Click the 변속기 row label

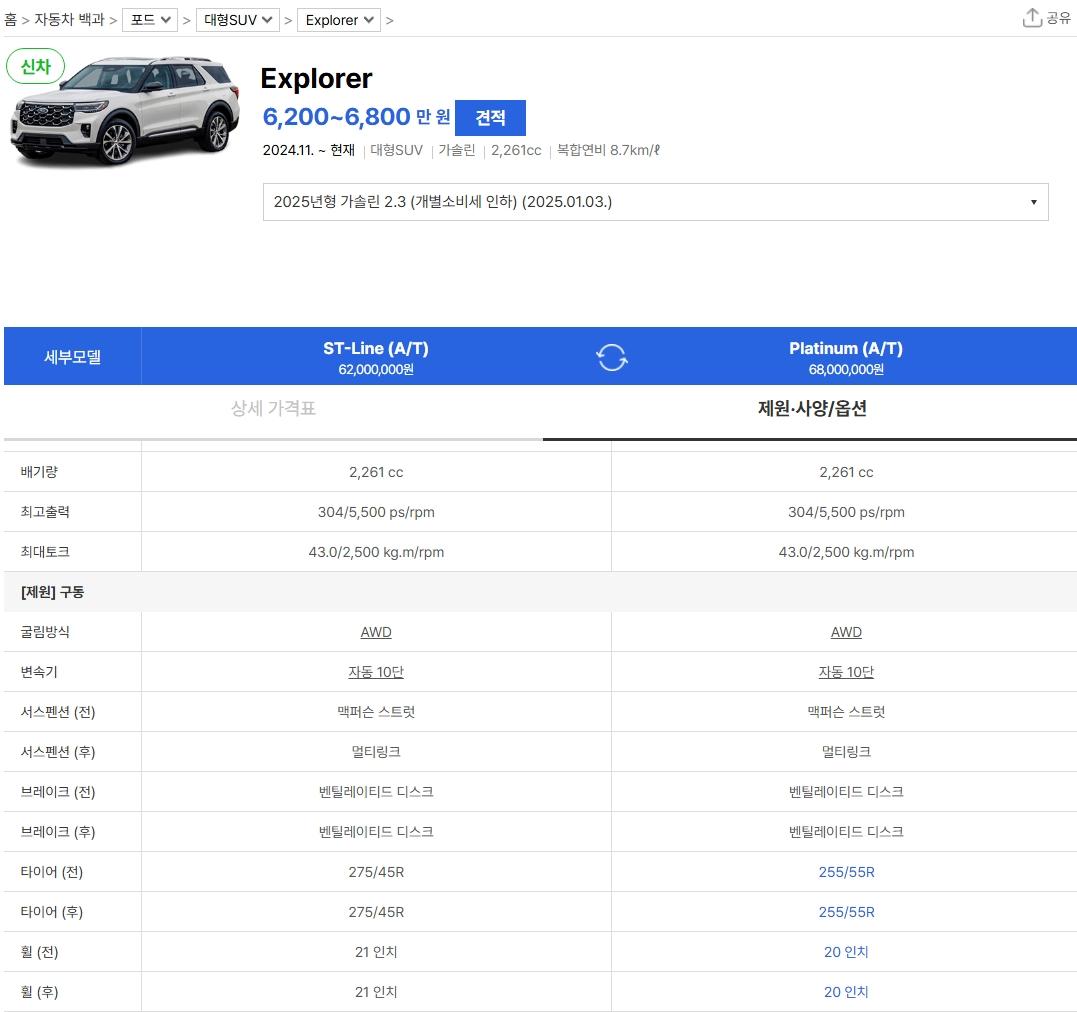(x=39, y=672)
